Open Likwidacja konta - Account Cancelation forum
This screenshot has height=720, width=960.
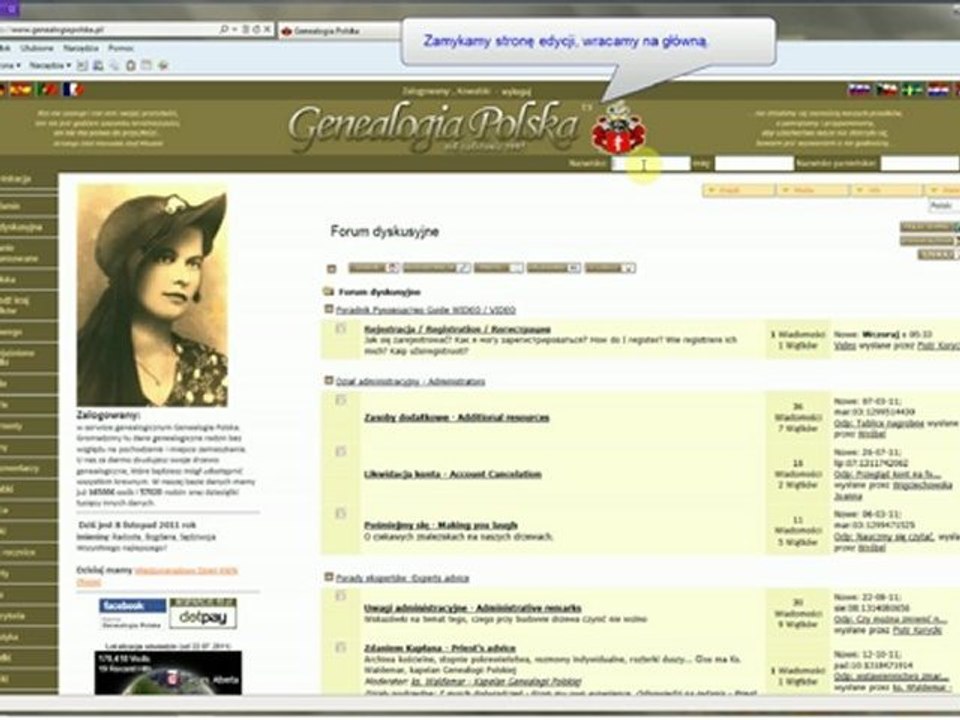point(452,474)
